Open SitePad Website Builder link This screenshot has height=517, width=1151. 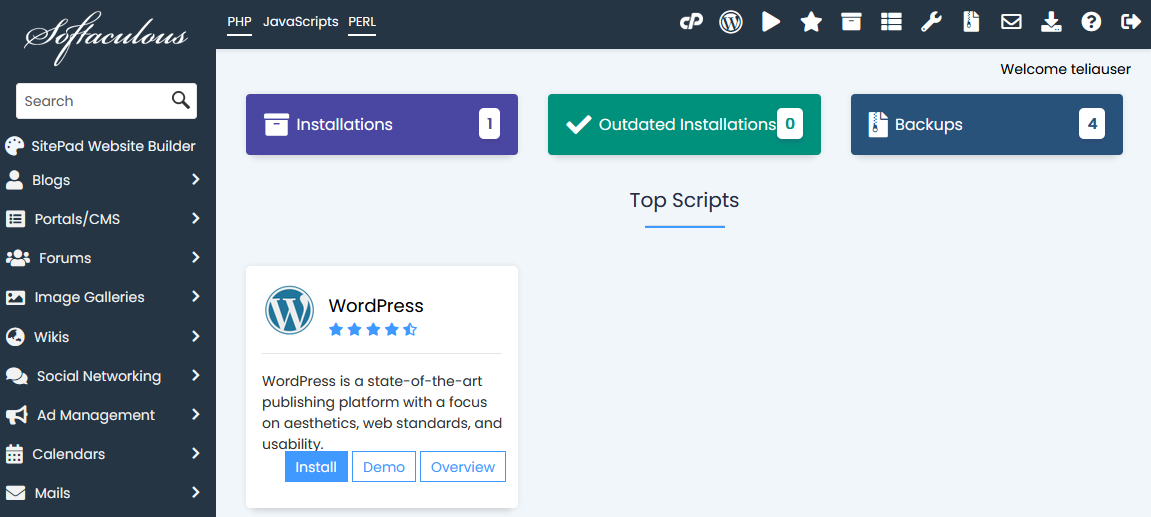tap(114, 146)
